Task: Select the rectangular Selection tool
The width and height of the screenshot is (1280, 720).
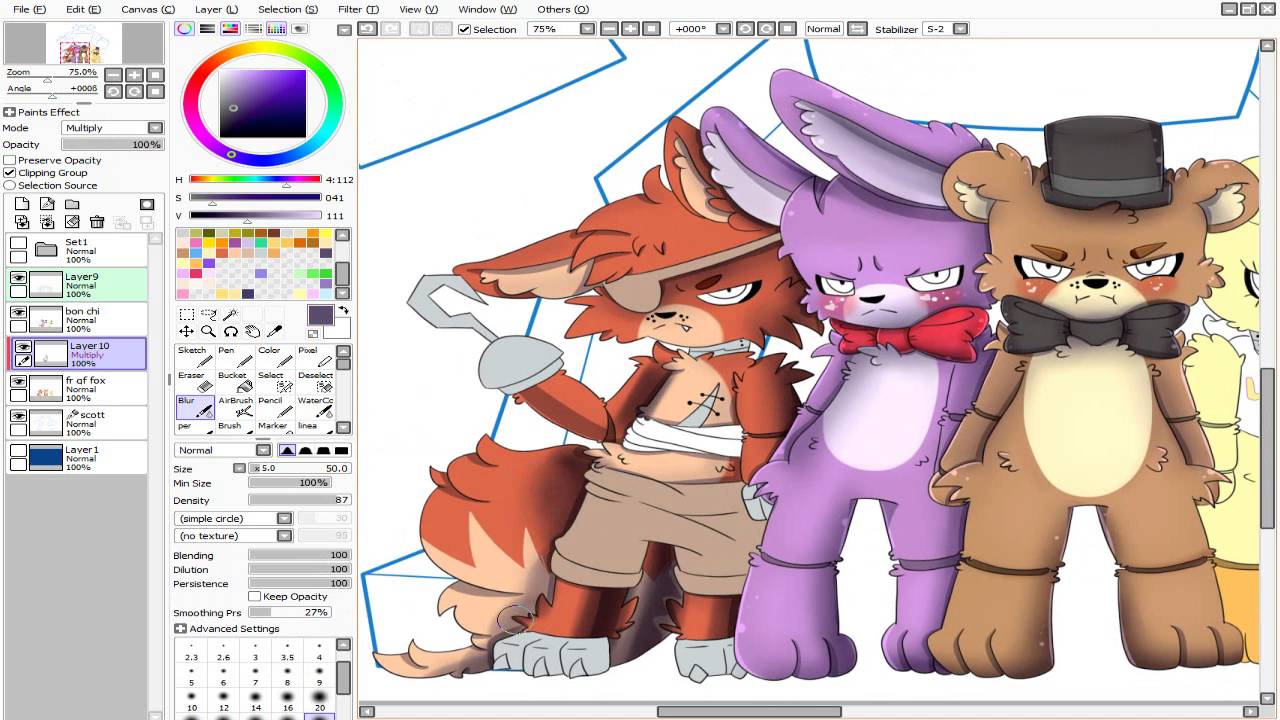Action: point(187,314)
